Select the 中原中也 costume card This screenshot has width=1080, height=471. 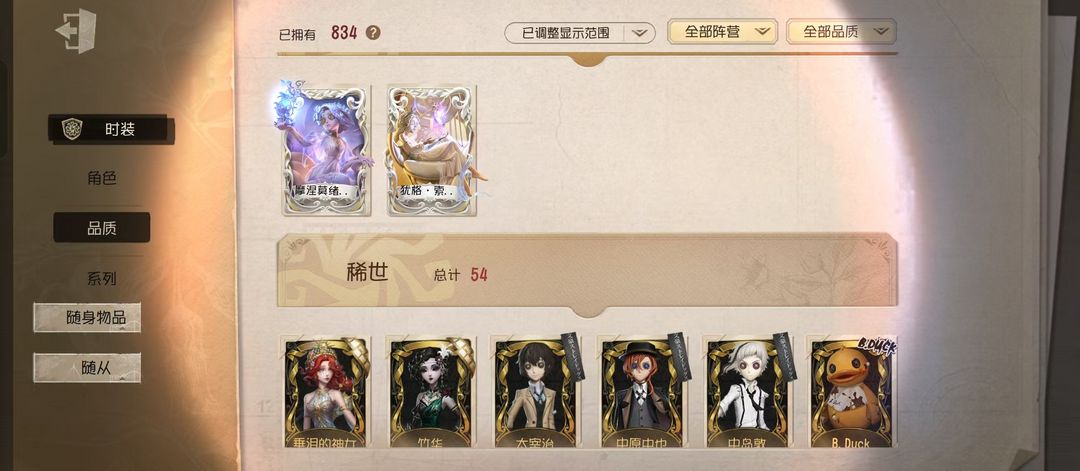click(641, 392)
